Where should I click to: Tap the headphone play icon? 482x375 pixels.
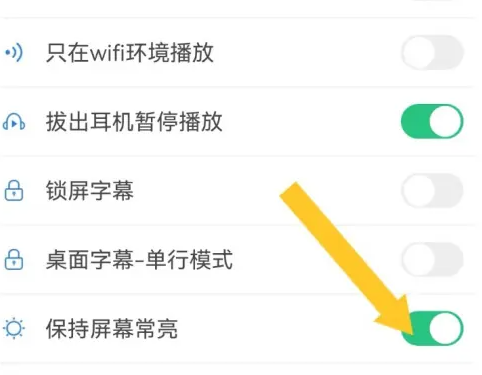14,122
